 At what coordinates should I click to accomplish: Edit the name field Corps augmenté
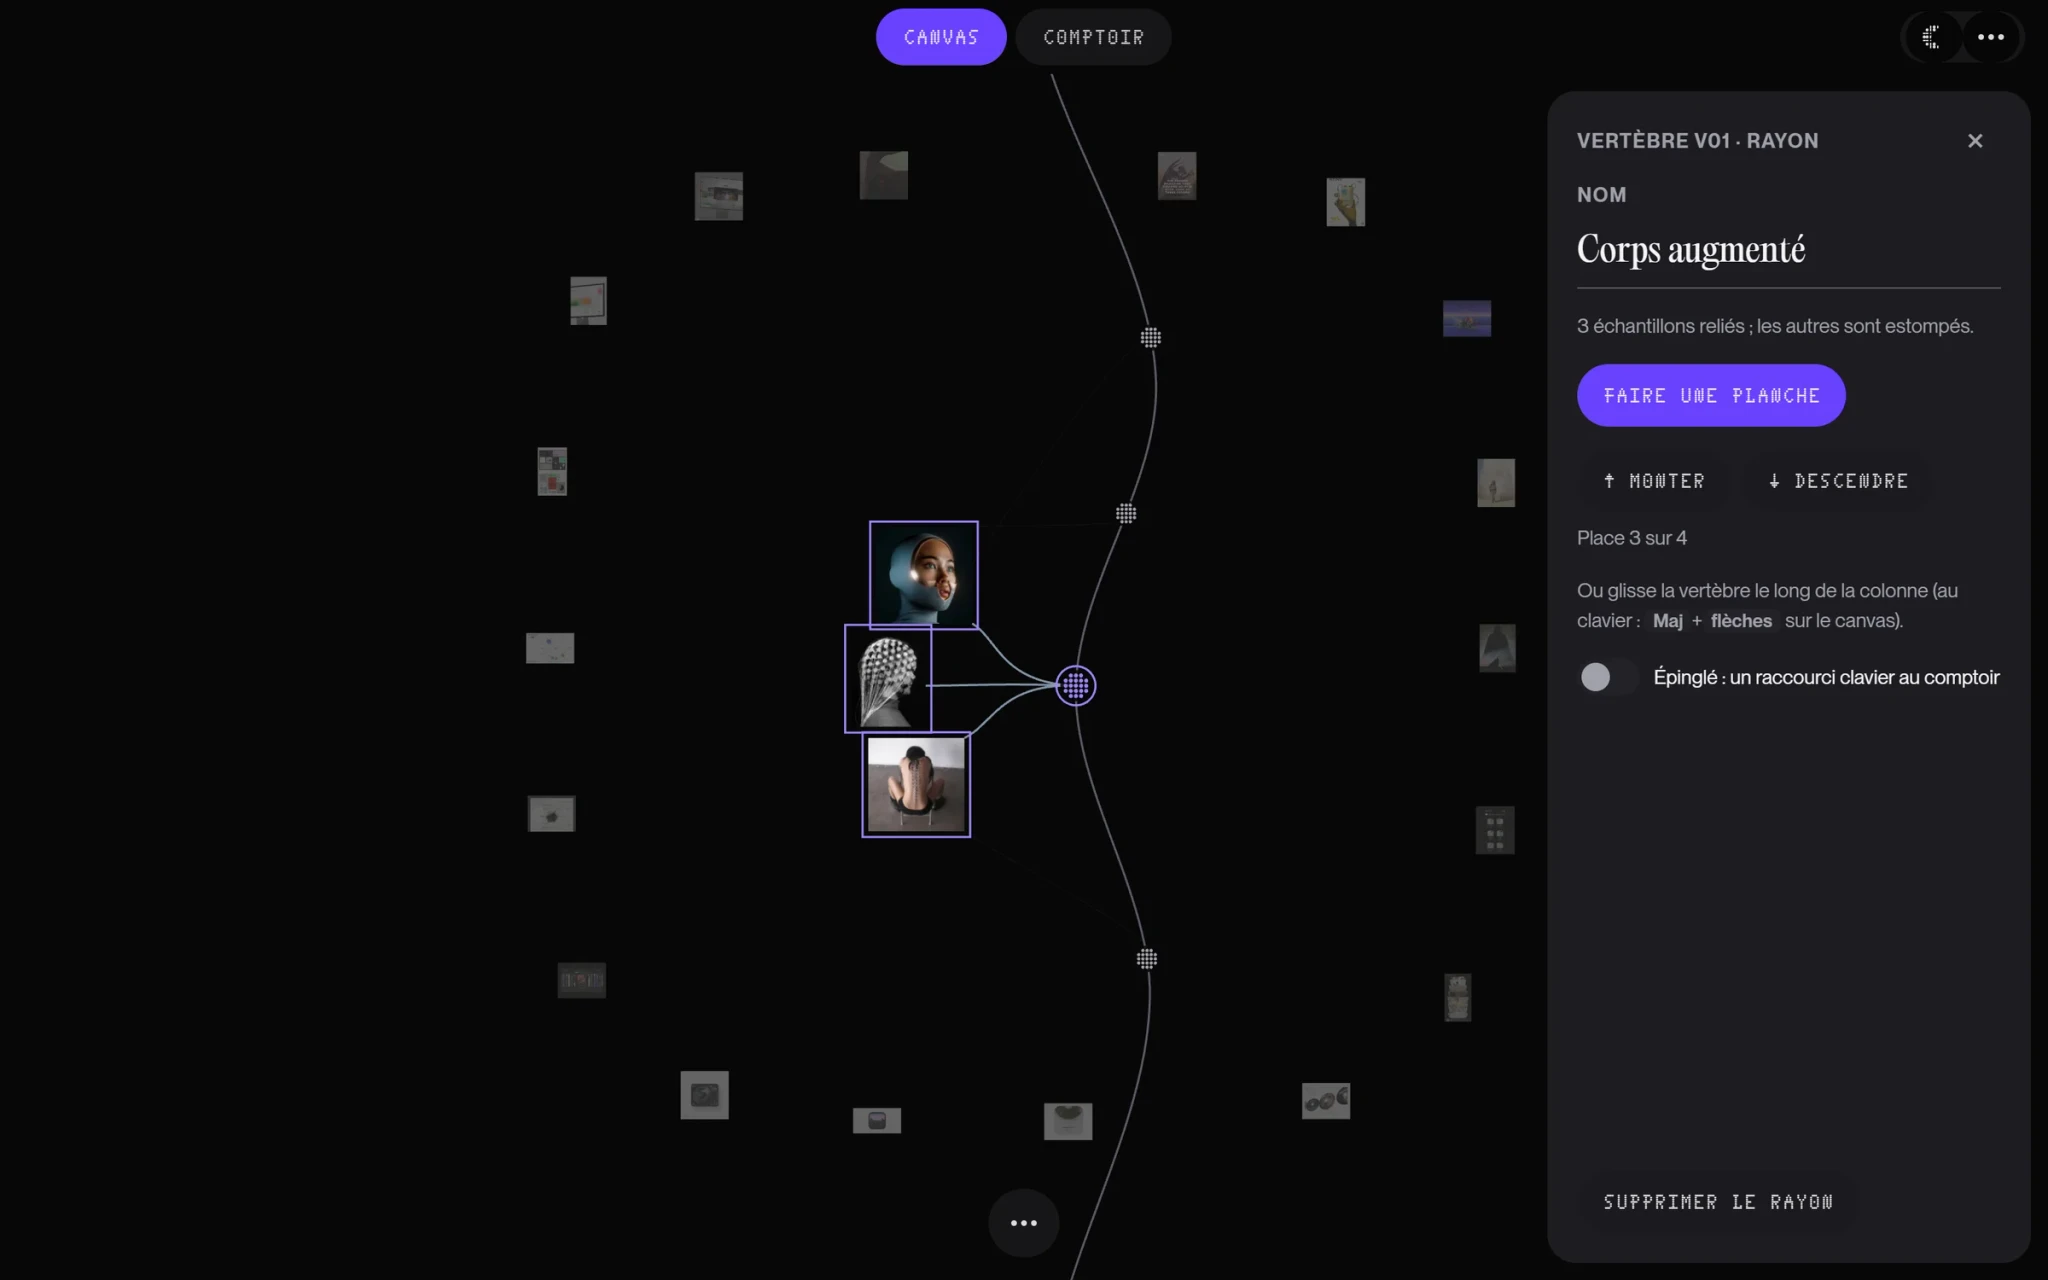tap(1788, 250)
